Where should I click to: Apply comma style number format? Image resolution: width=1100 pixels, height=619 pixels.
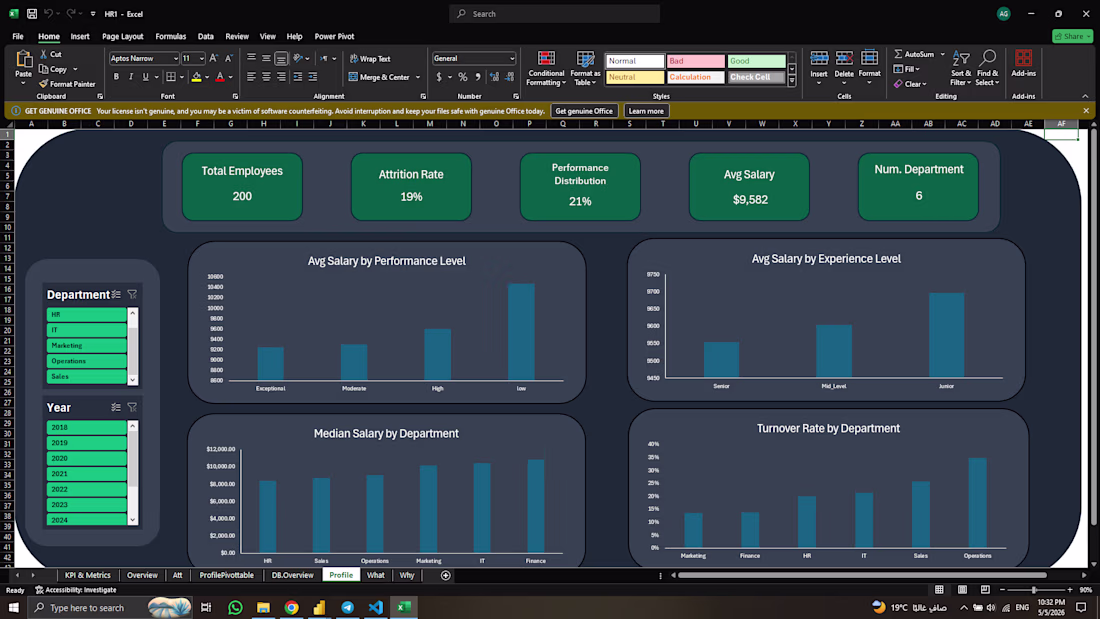478,77
